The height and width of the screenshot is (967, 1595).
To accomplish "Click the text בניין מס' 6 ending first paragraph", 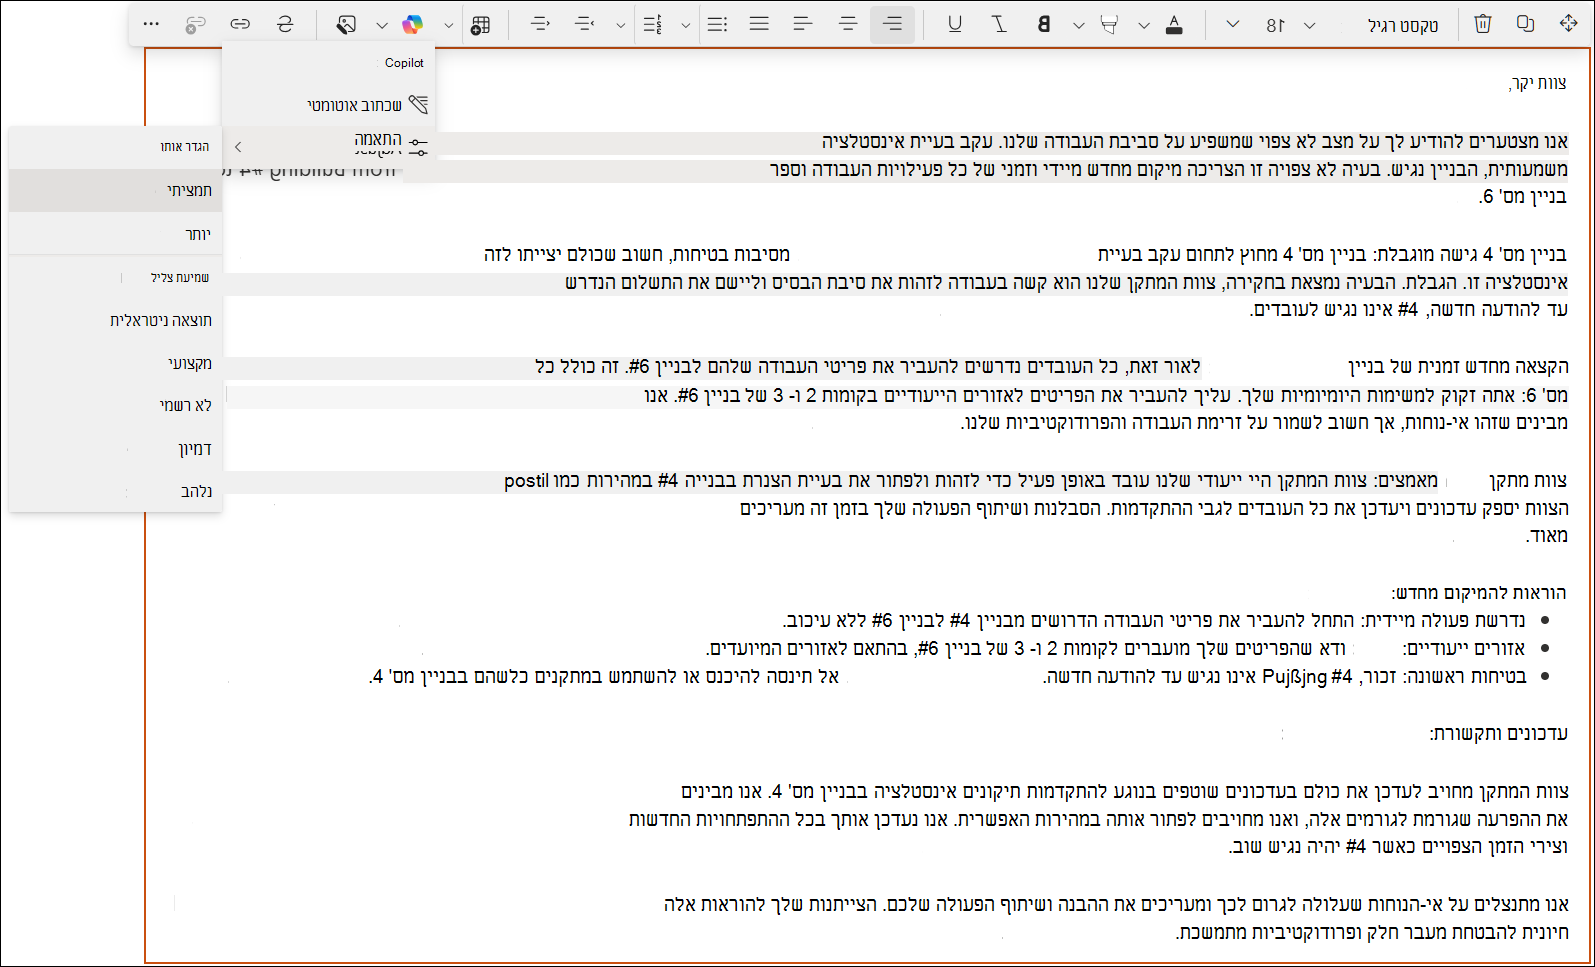I will tap(1524, 197).
